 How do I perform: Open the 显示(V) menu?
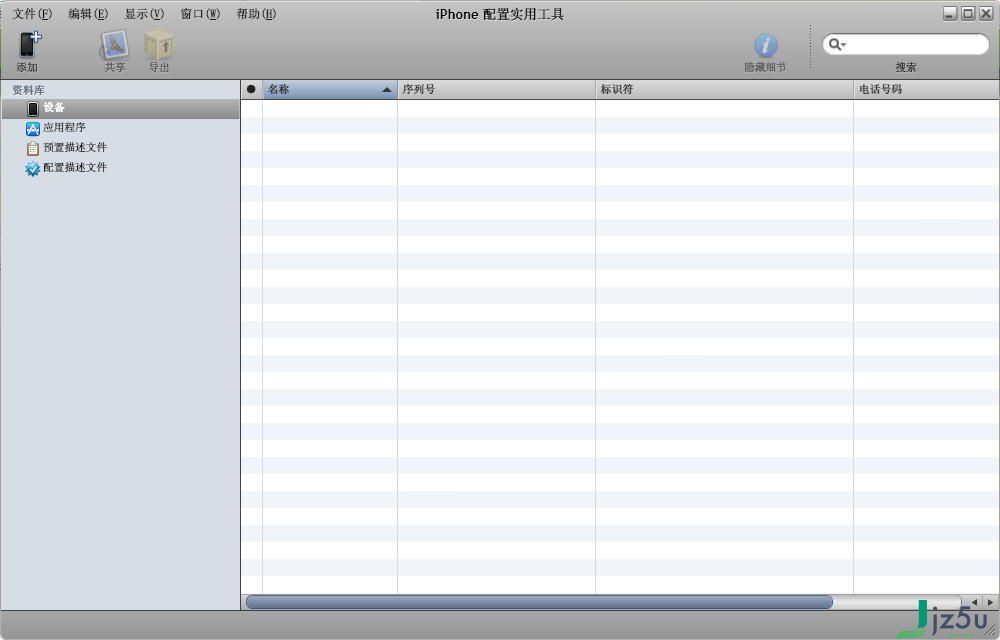click(x=144, y=13)
